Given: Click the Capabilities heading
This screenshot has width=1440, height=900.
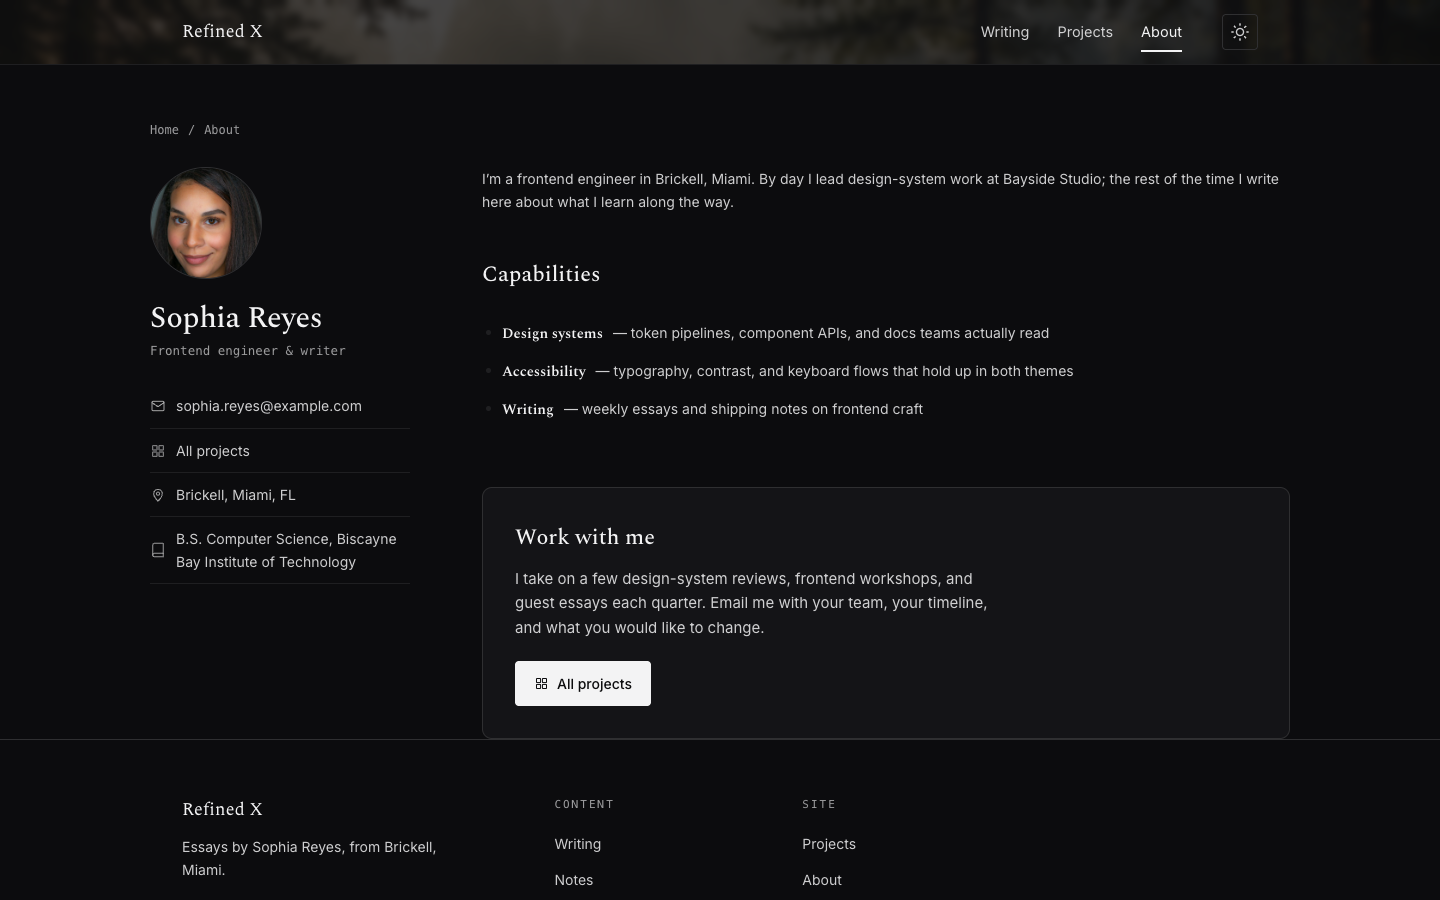Looking at the screenshot, I should point(541,274).
